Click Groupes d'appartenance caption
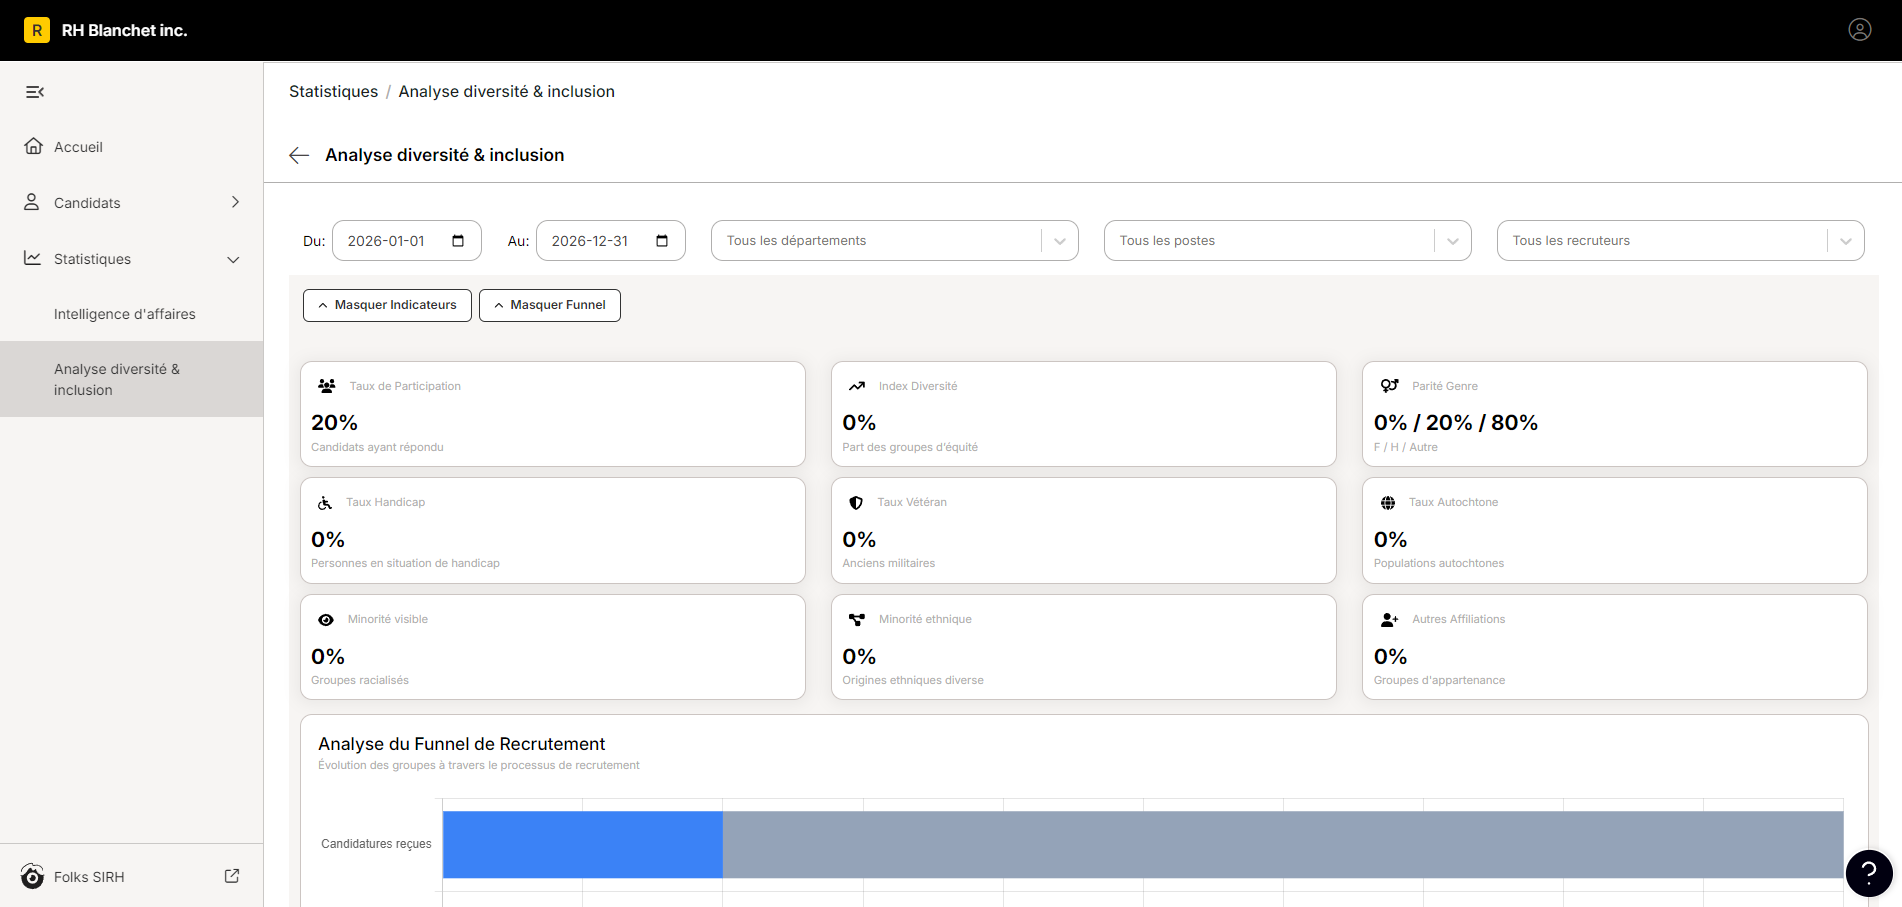1902x907 pixels. click(1439, 680)
